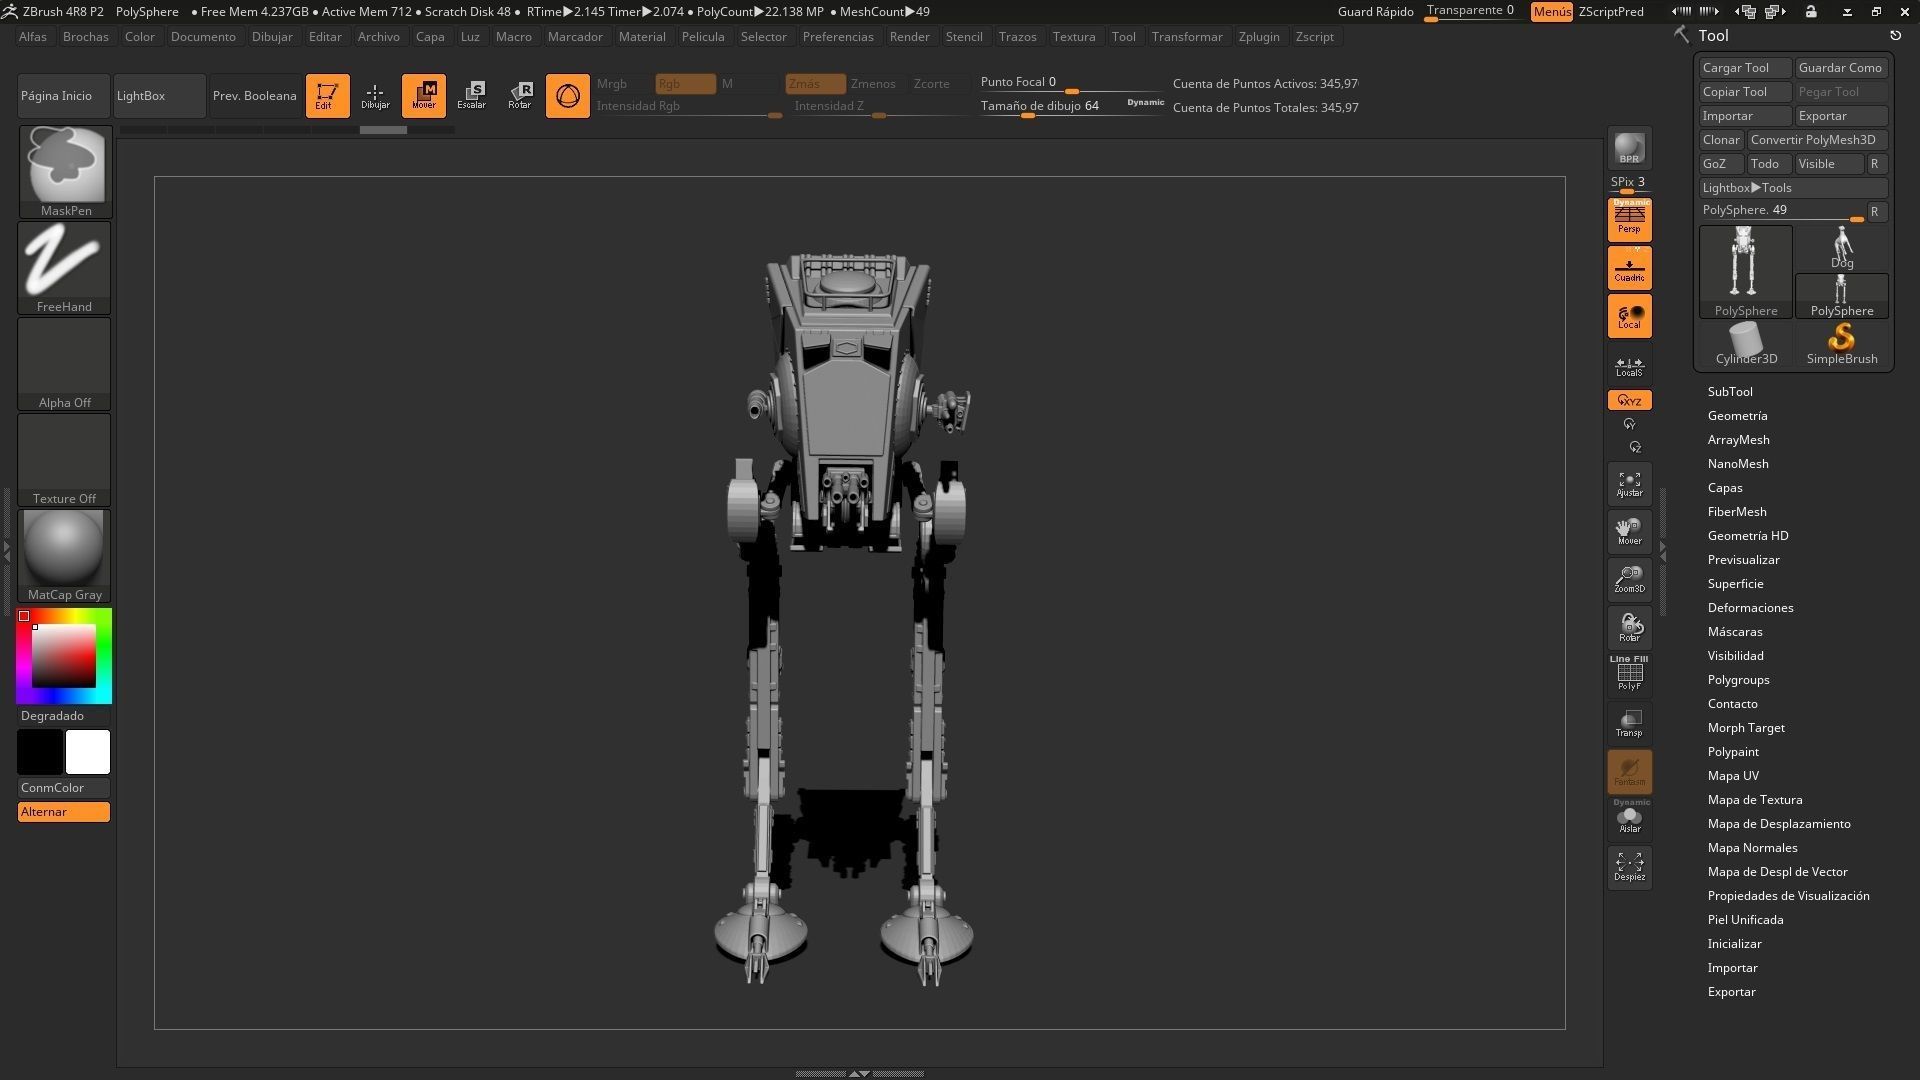Click the Alternar color button
1920x1080 pixels.
pyautogui.click(x=64, y=812)
